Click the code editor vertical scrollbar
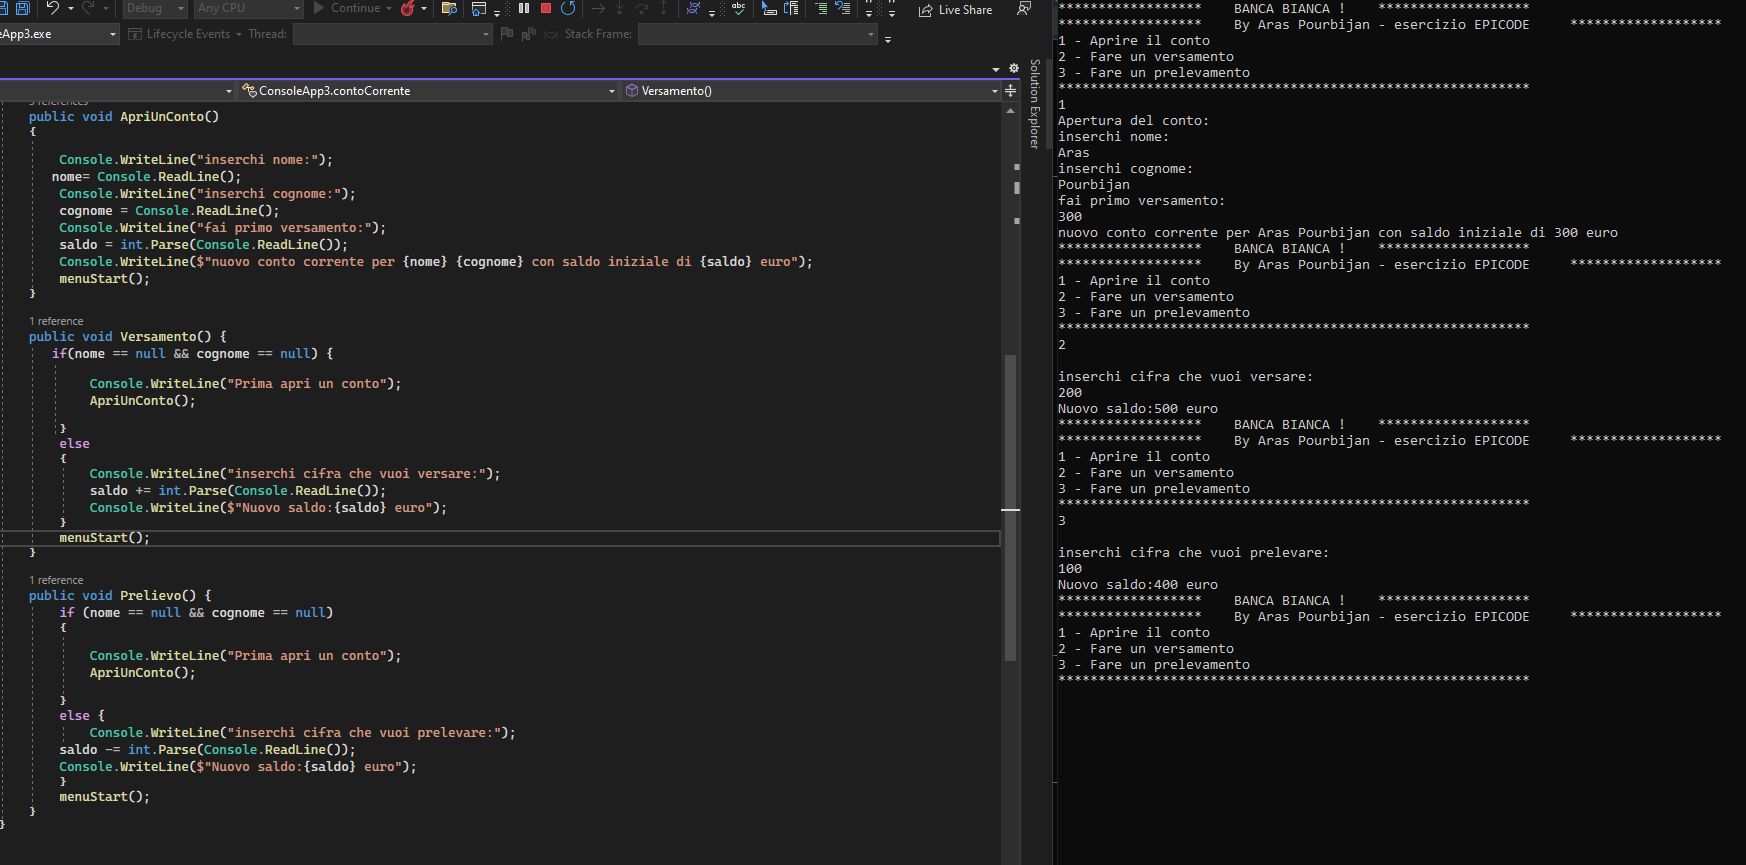Image resolution: width=1746 pixels, height=865 pixels. tap(1011, 450)
